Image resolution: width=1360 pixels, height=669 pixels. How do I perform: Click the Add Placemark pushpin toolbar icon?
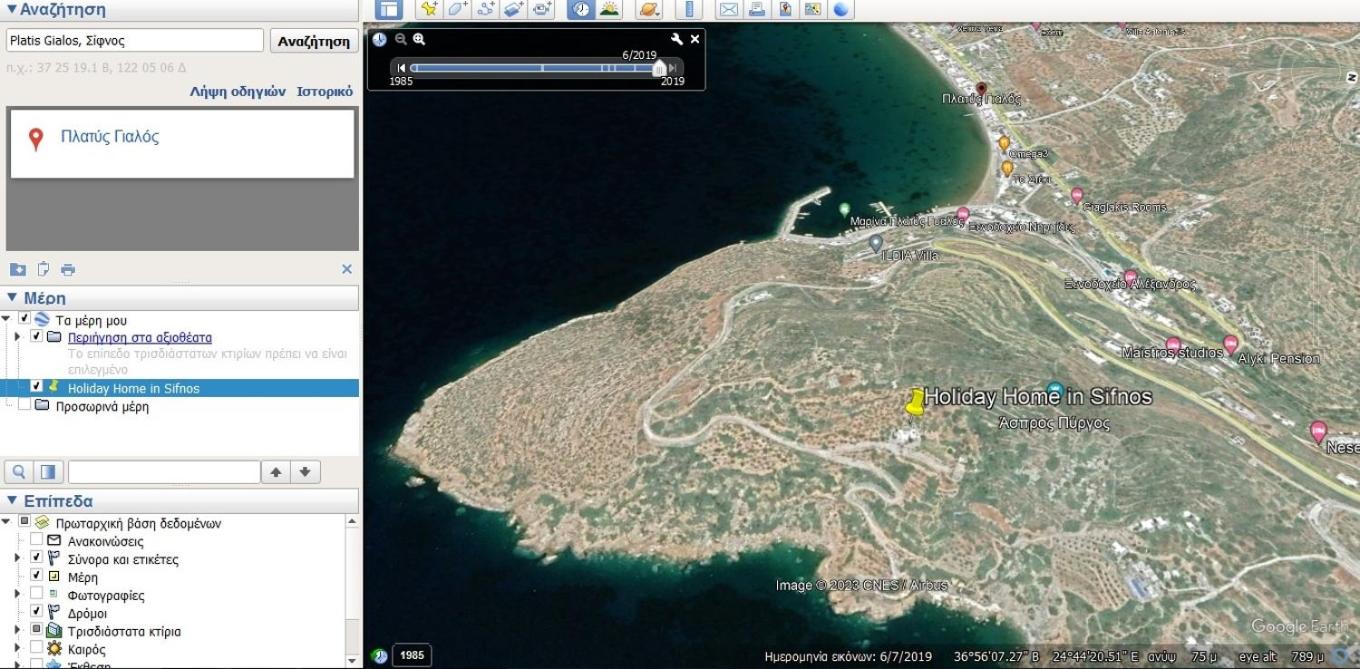point(429,9)
